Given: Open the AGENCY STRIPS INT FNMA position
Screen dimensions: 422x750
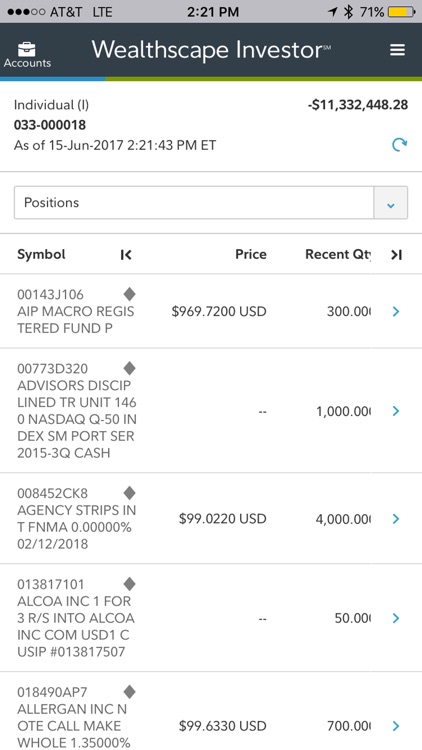Looking at the screenshot, I should 211,518.
